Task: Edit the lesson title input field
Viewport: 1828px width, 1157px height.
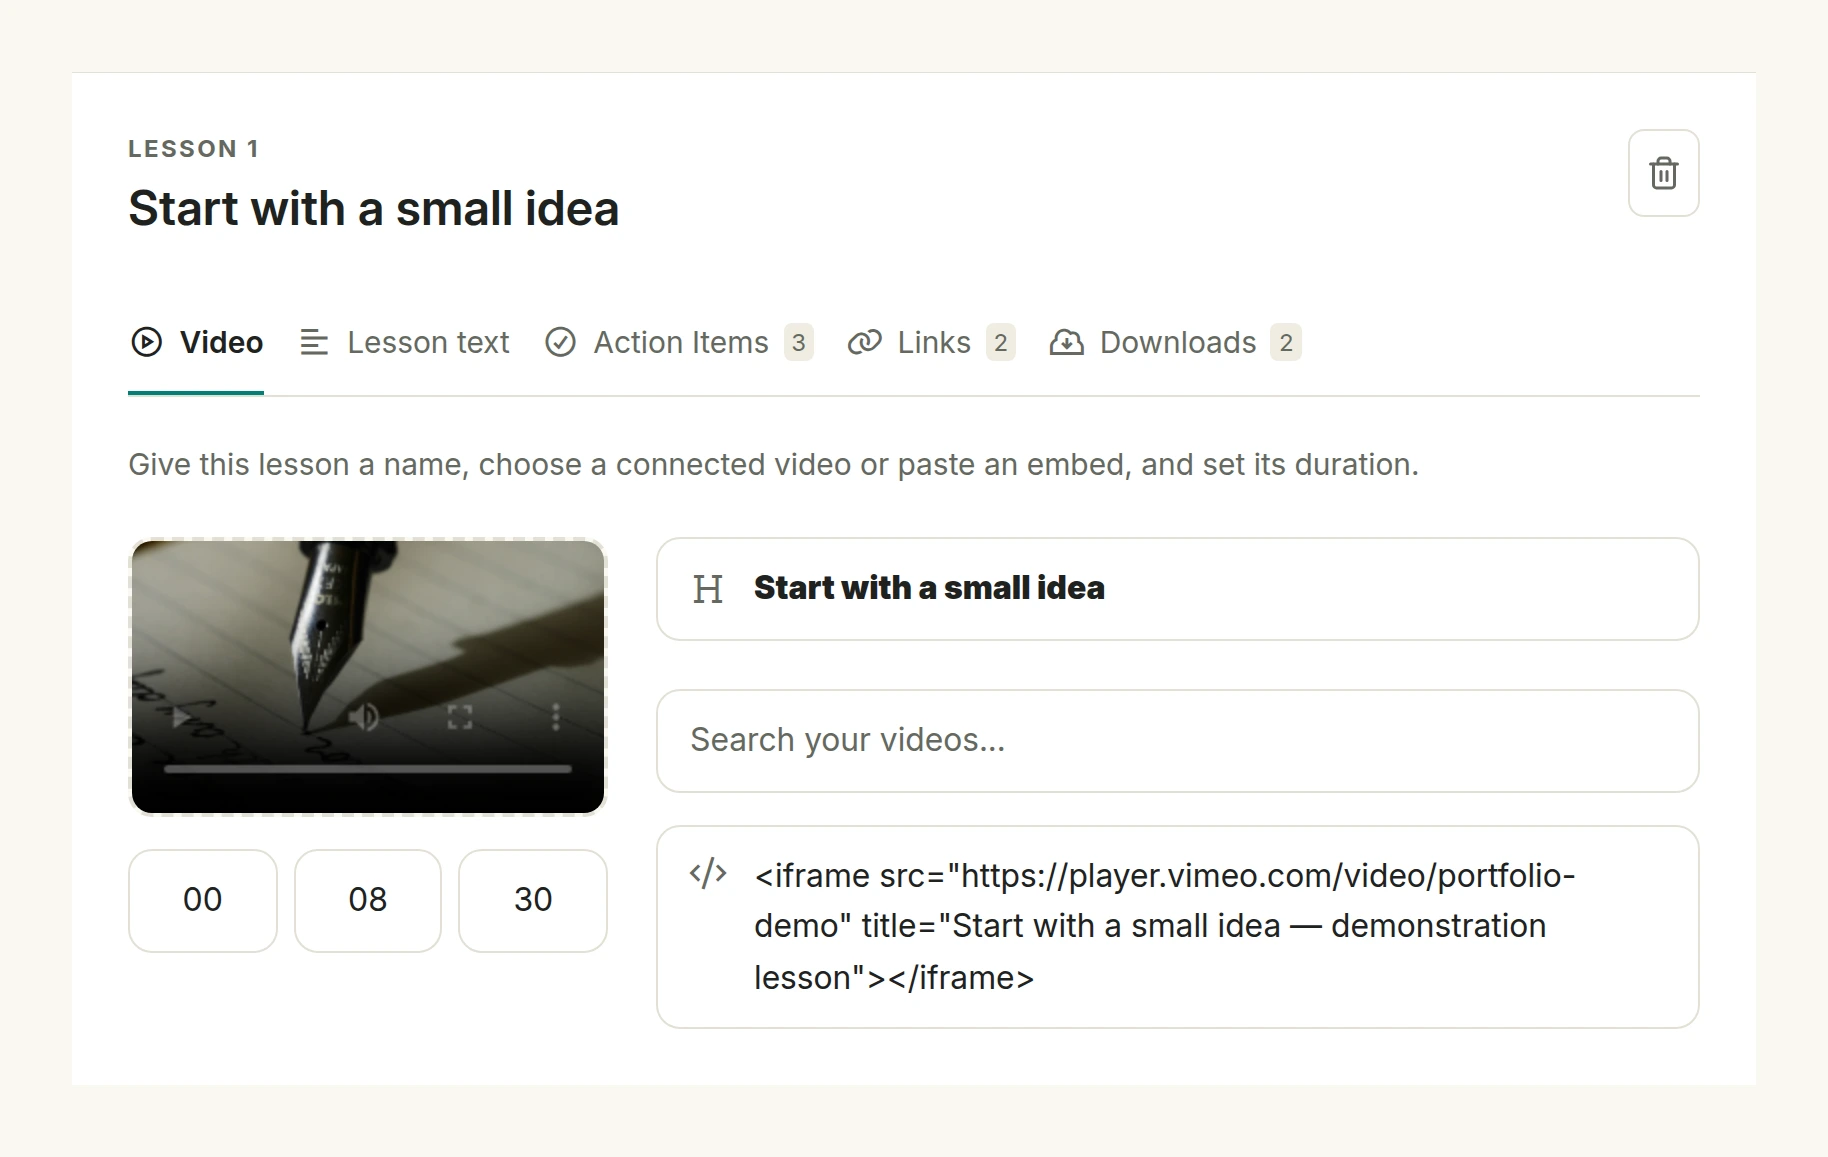Action: point(1177,589)
